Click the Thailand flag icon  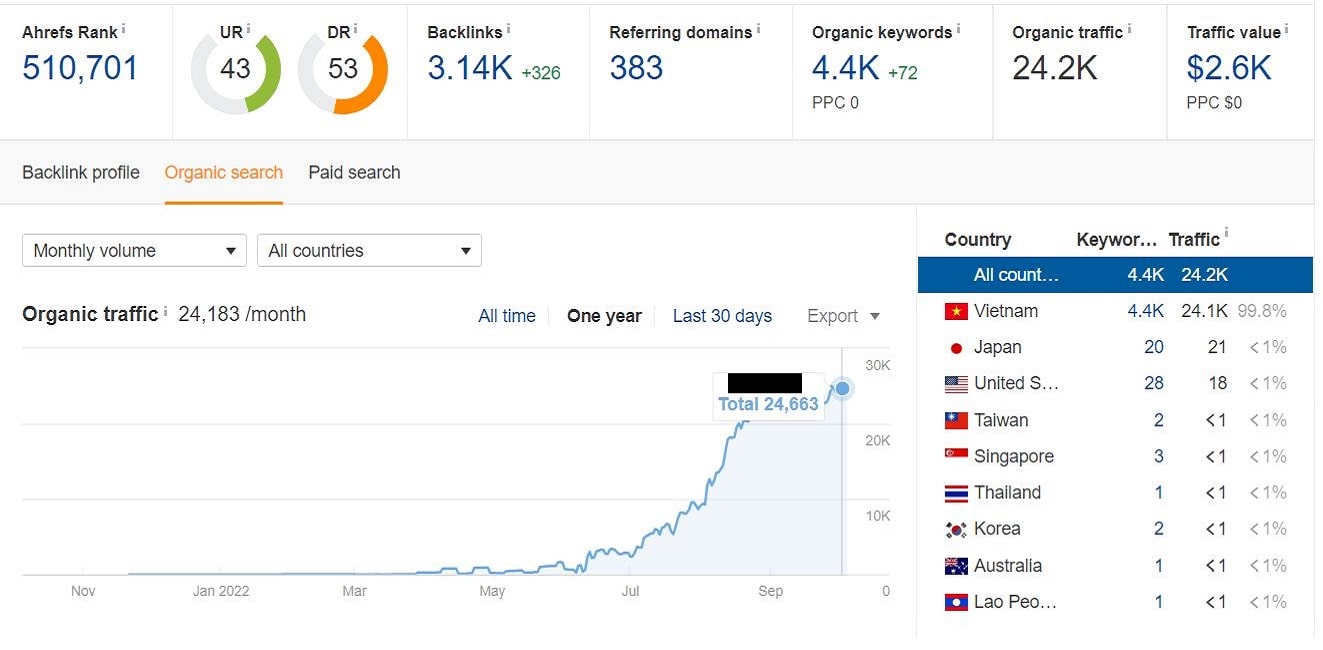pyautogui.click(x=956, y=493)
